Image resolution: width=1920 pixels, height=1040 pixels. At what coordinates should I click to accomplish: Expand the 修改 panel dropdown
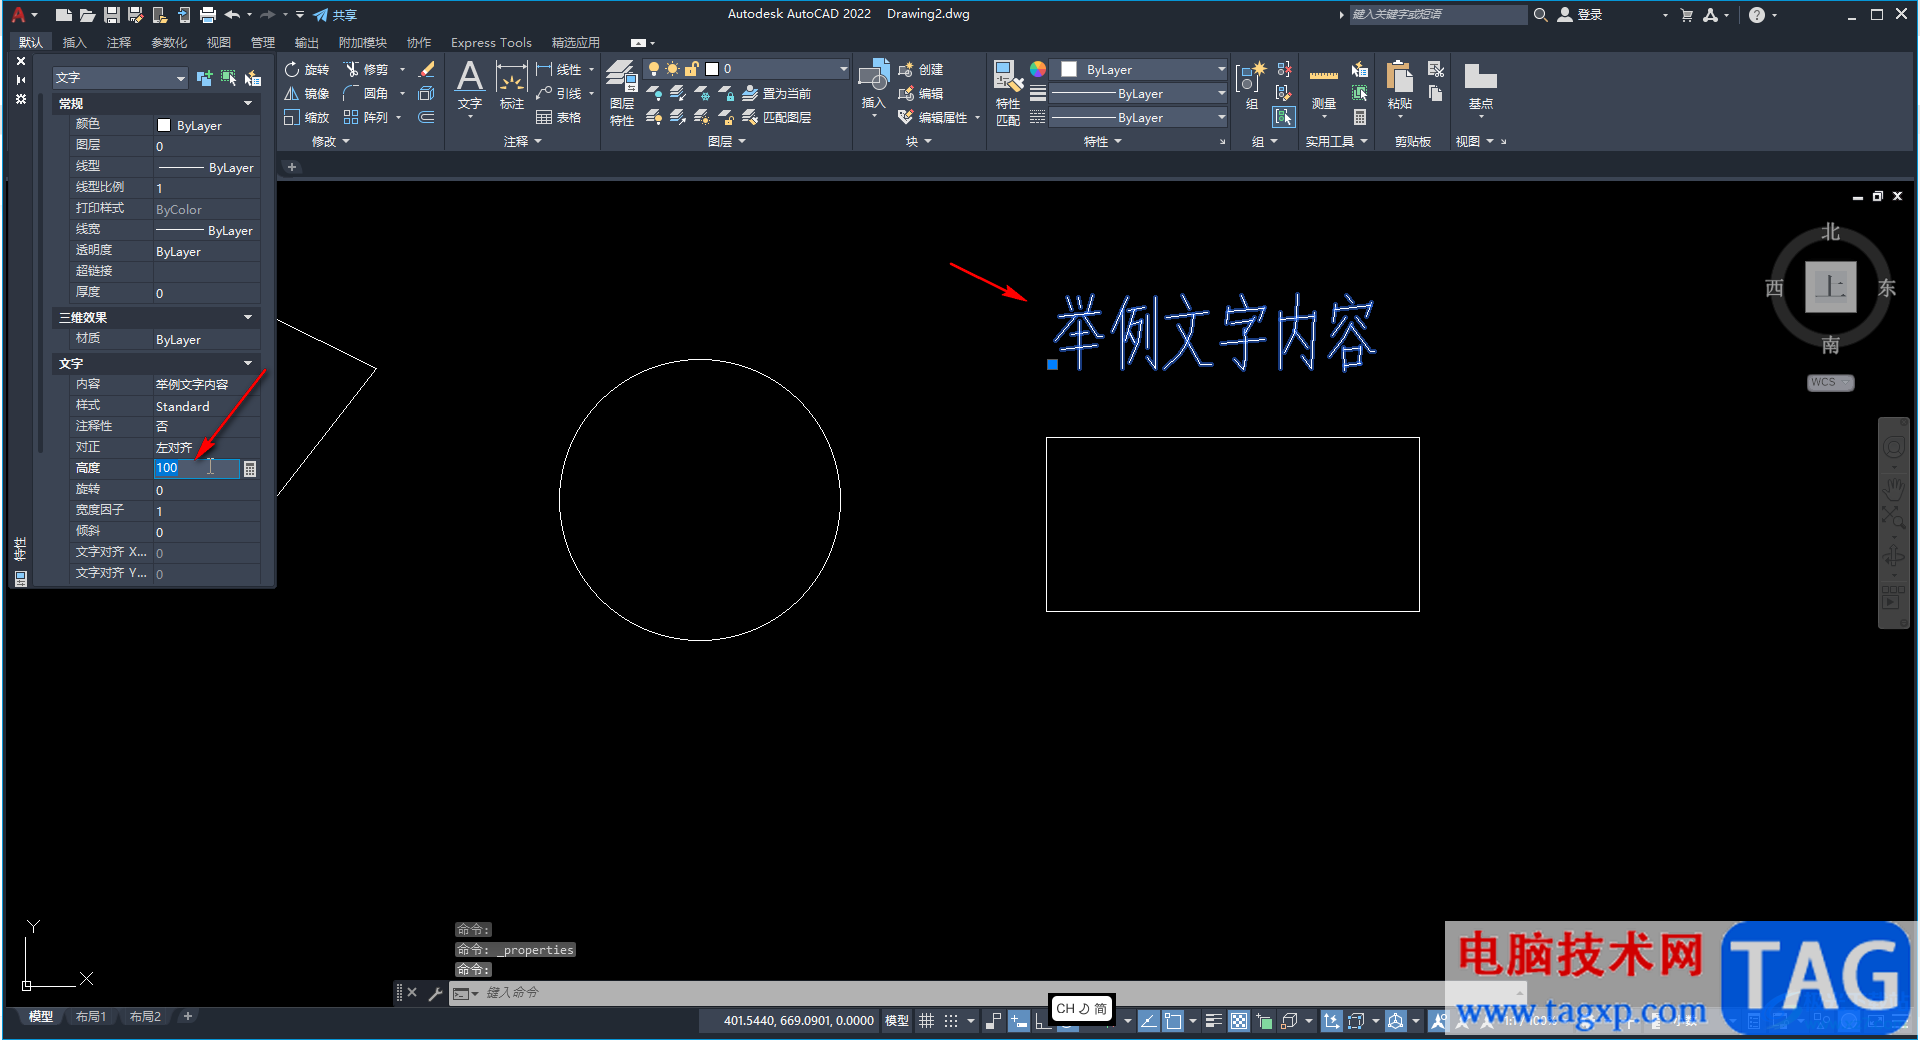[331, 141]
